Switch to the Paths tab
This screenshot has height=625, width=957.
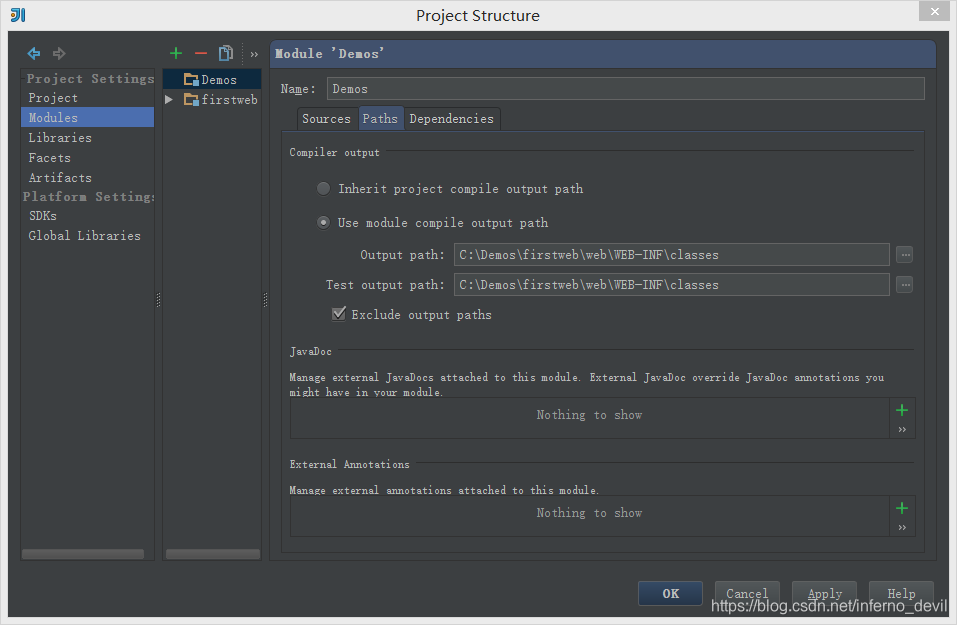click(380, 119)
